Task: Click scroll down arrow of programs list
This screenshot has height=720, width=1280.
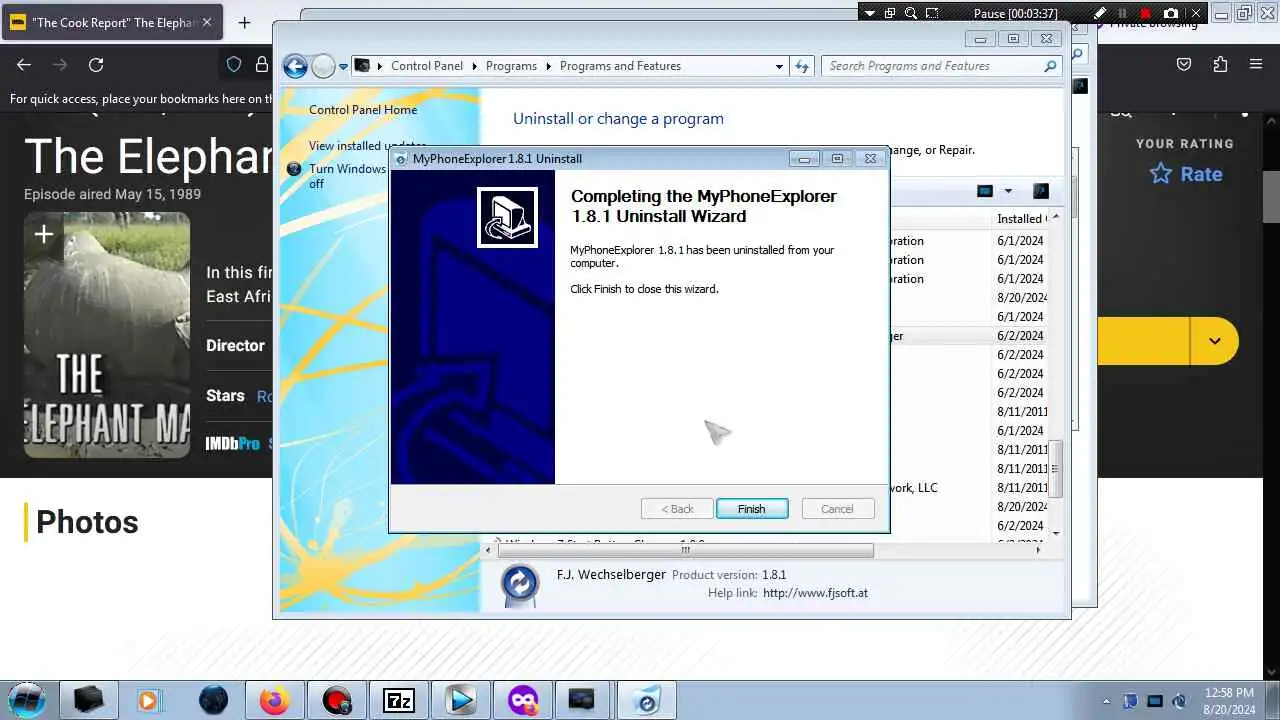Action: pyautogui.click(x=1056, y=533)
